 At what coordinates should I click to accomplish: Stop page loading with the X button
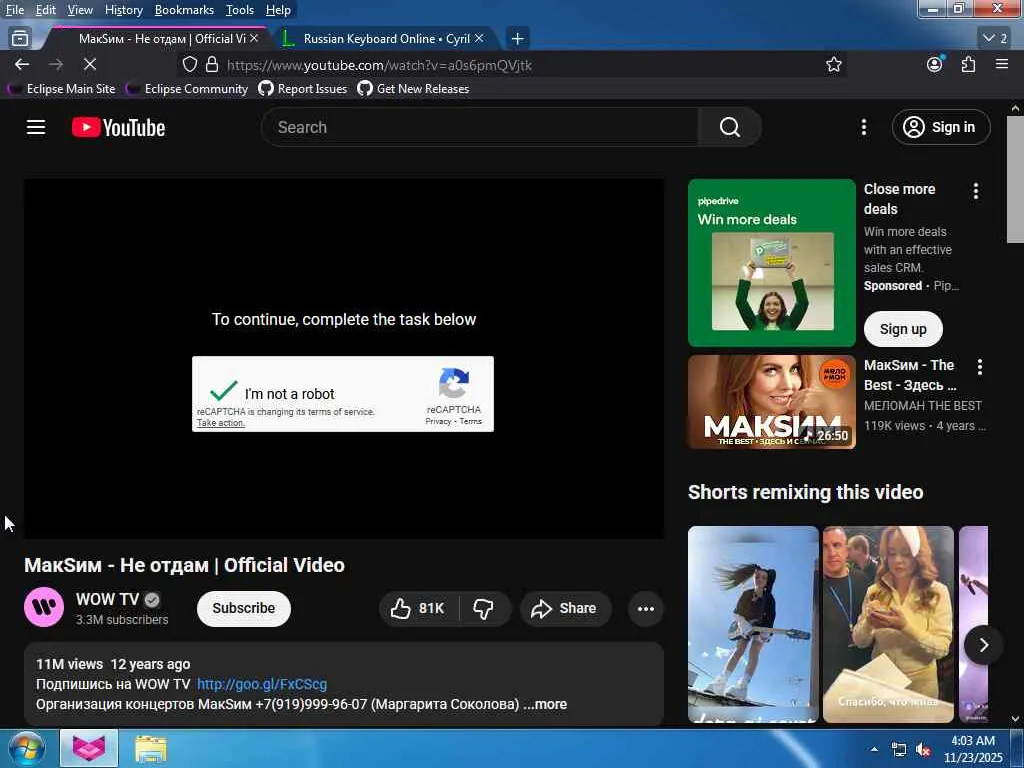89,64
